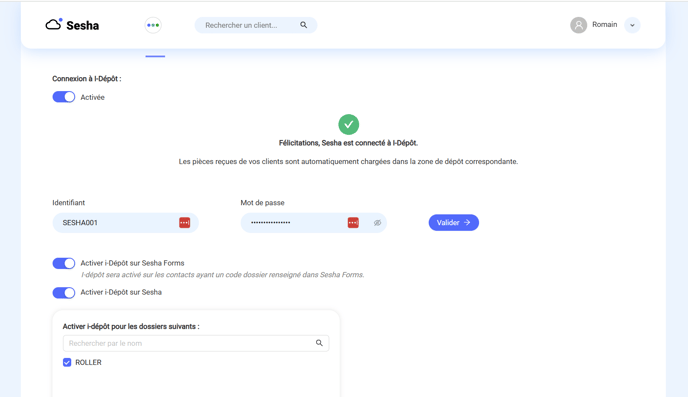Click password manager icon in password field
688x397 pixels.
pyautogui.click(x=353, y=223)
